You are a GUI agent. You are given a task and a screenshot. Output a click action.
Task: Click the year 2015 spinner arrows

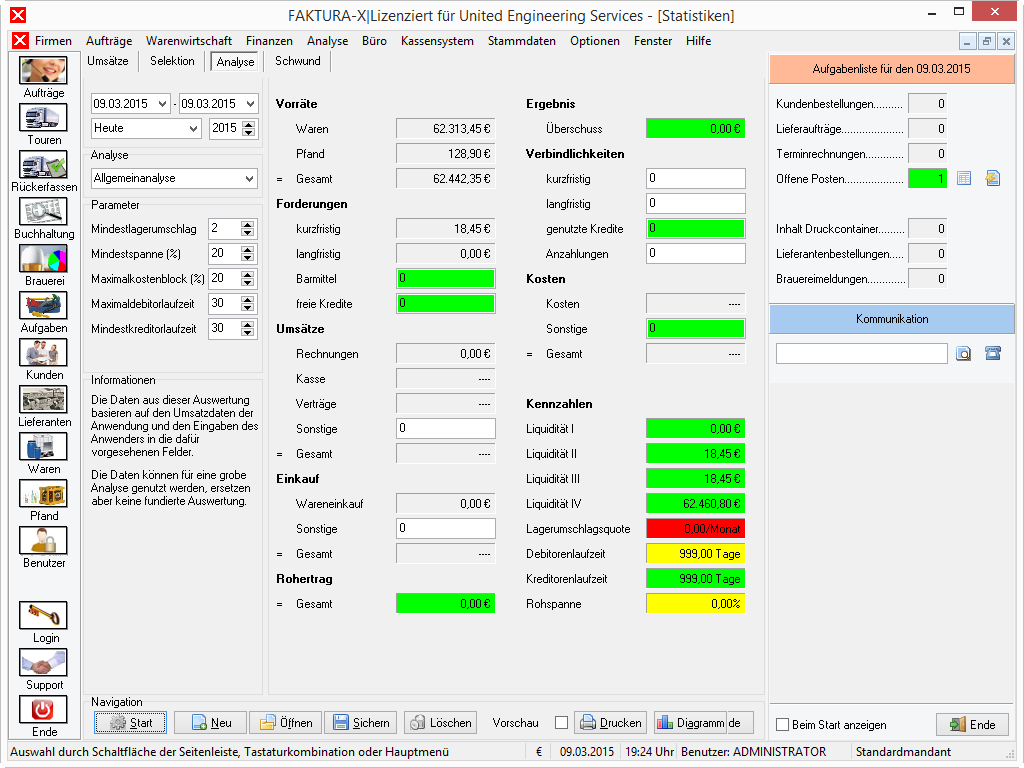248,128
